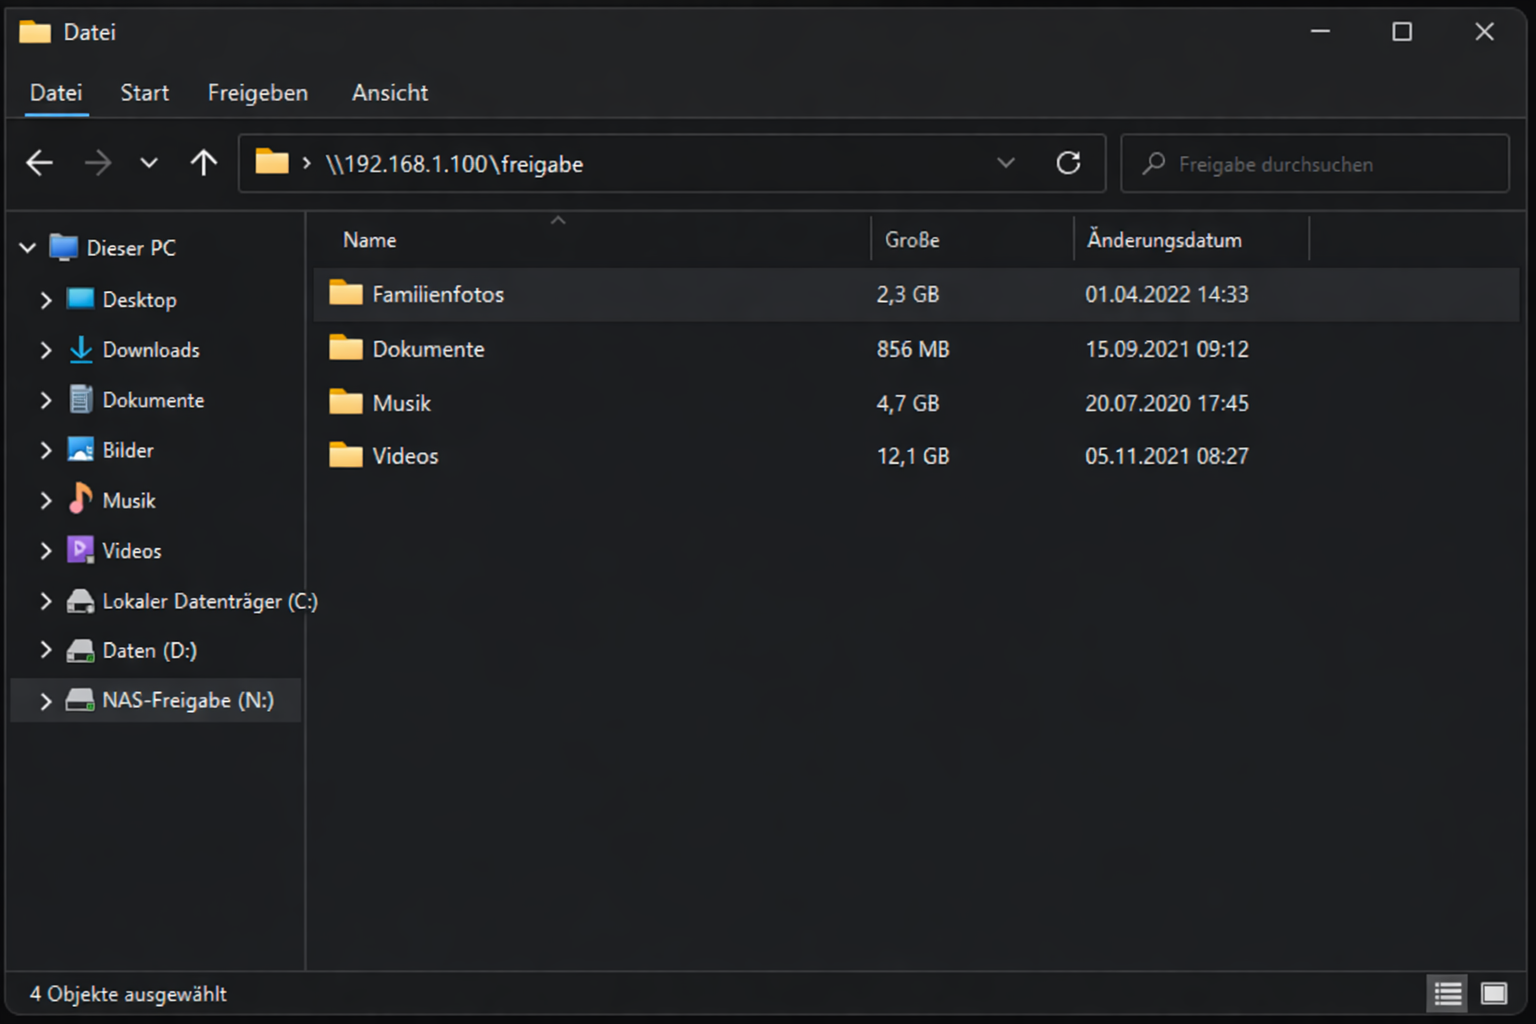Select the Dokumente folder in the file list

coord(429,348)
